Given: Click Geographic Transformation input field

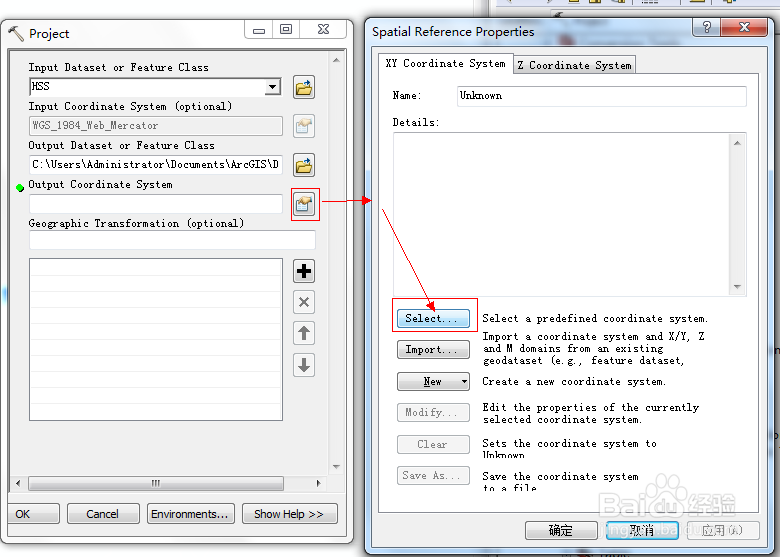Looking at the screenshot, I should tap(172, 240).
